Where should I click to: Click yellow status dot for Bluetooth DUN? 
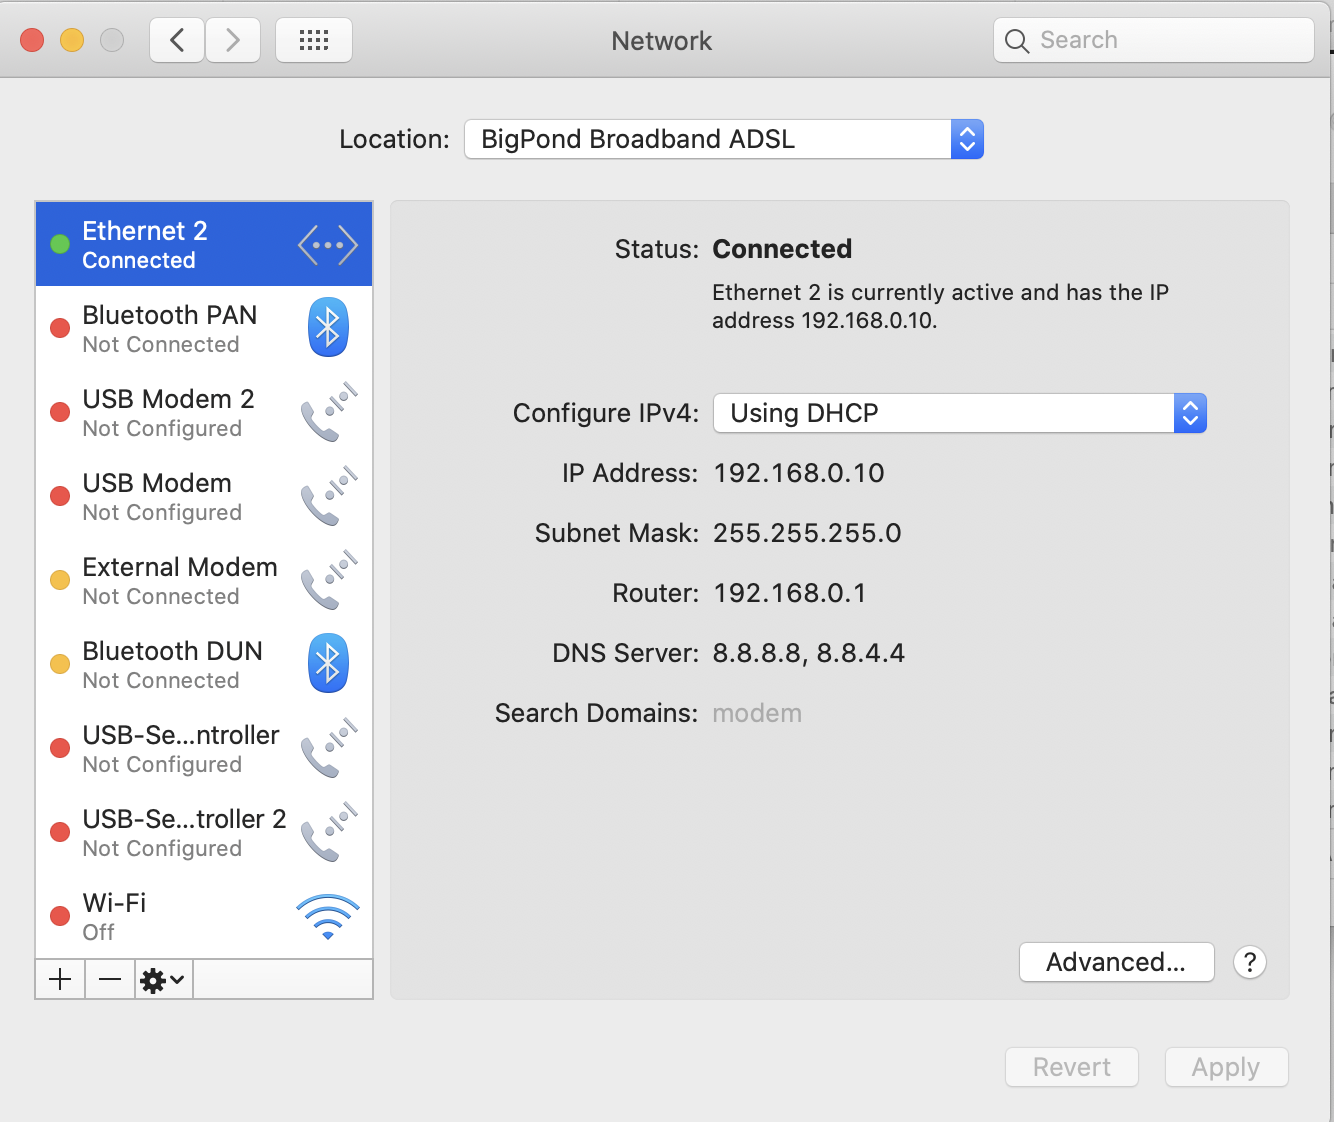pos(60,664)
